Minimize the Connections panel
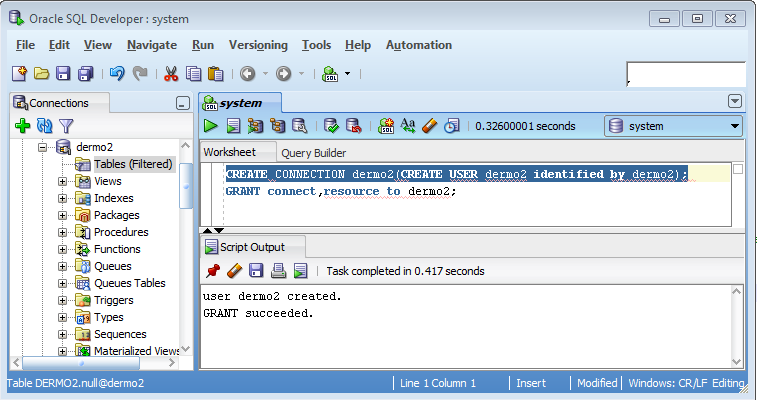The image size is (757, 400). pos(182,103)
